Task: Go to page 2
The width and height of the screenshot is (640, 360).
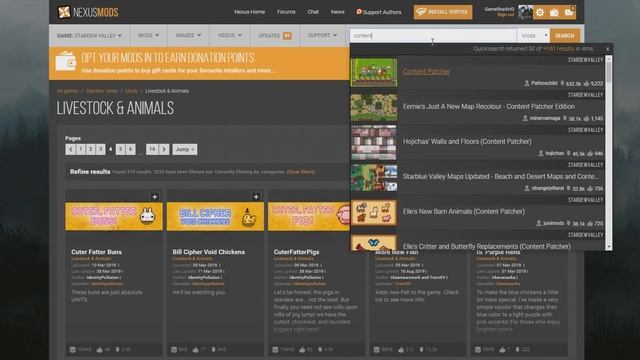Action: click(91, 149)
